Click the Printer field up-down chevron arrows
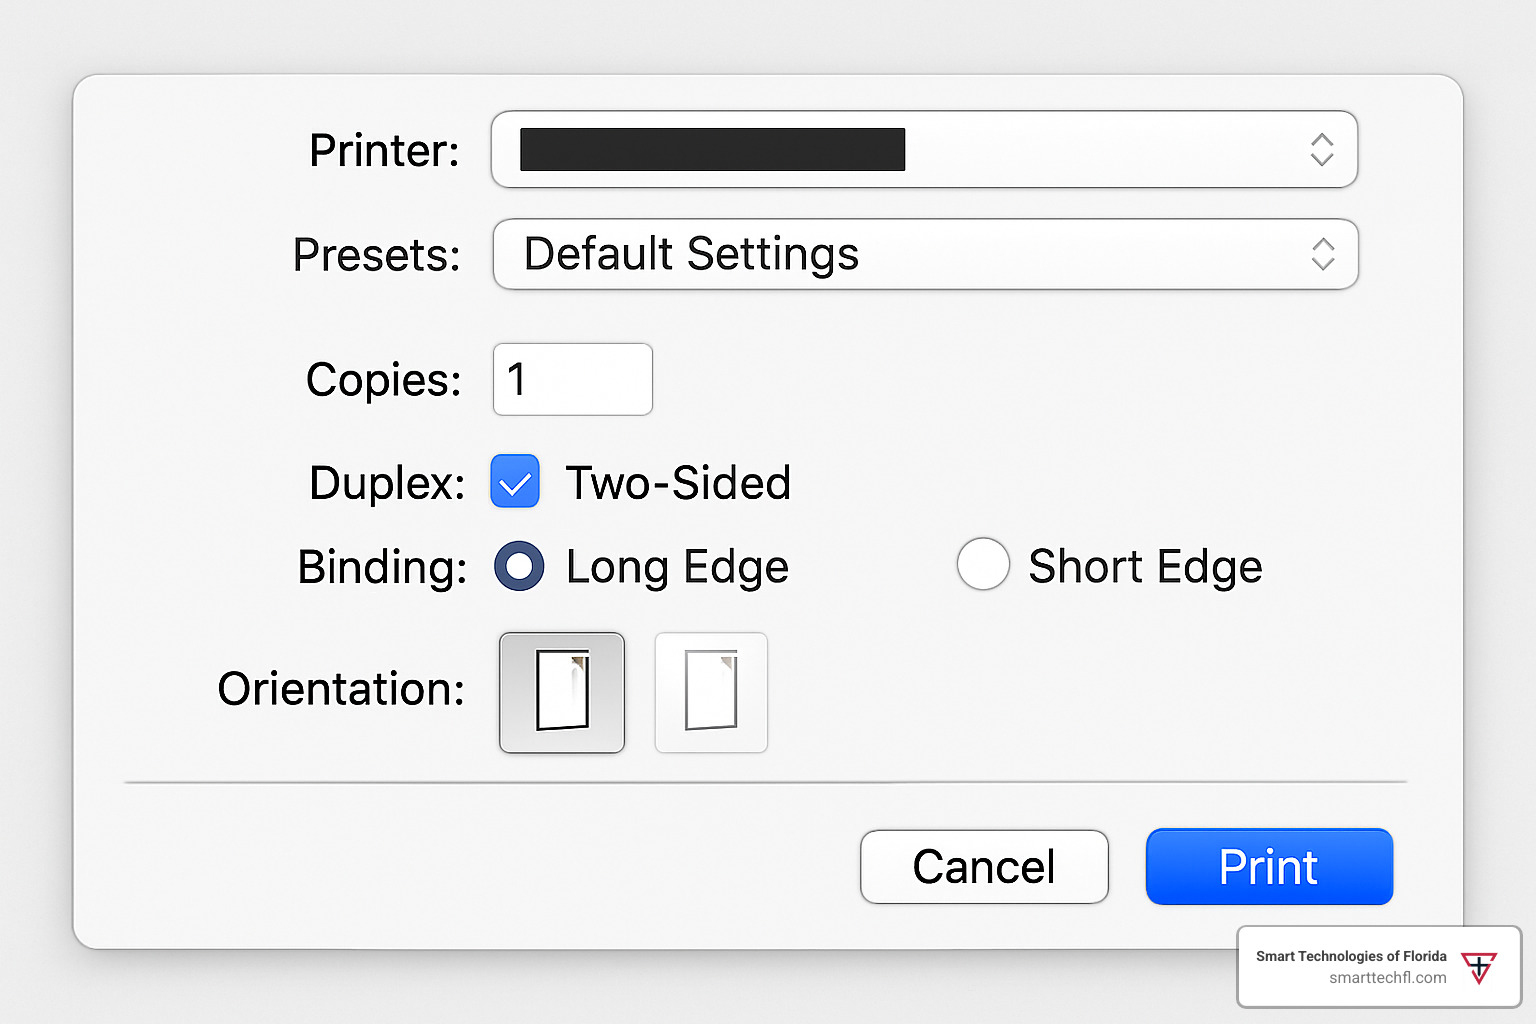The width and height of the screenshot is (1536, 1024). coord(1322,150)
